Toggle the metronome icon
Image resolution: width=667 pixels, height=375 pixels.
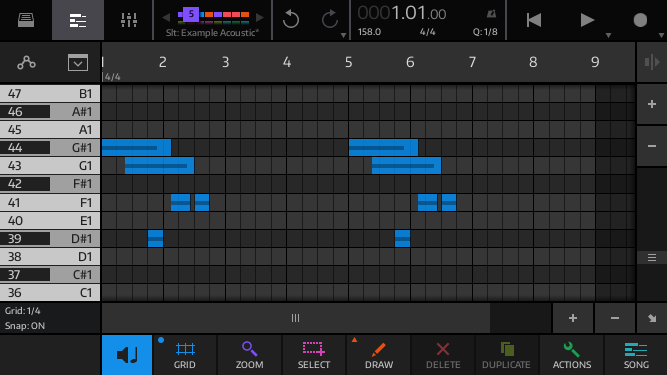(x=491, y=14)
